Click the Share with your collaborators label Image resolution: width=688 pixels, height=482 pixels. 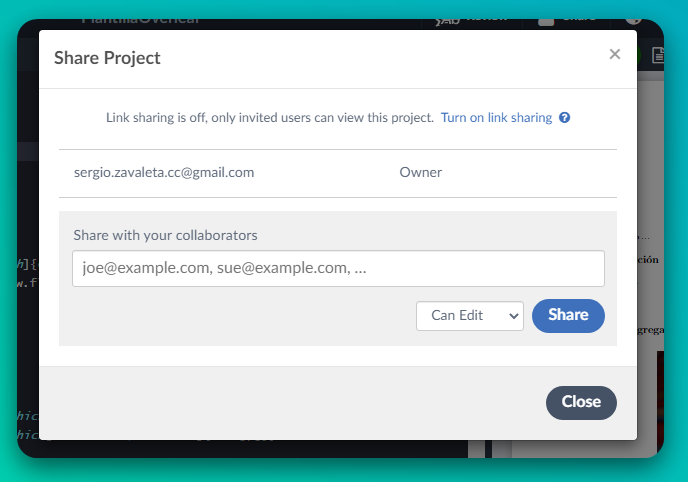165,236
